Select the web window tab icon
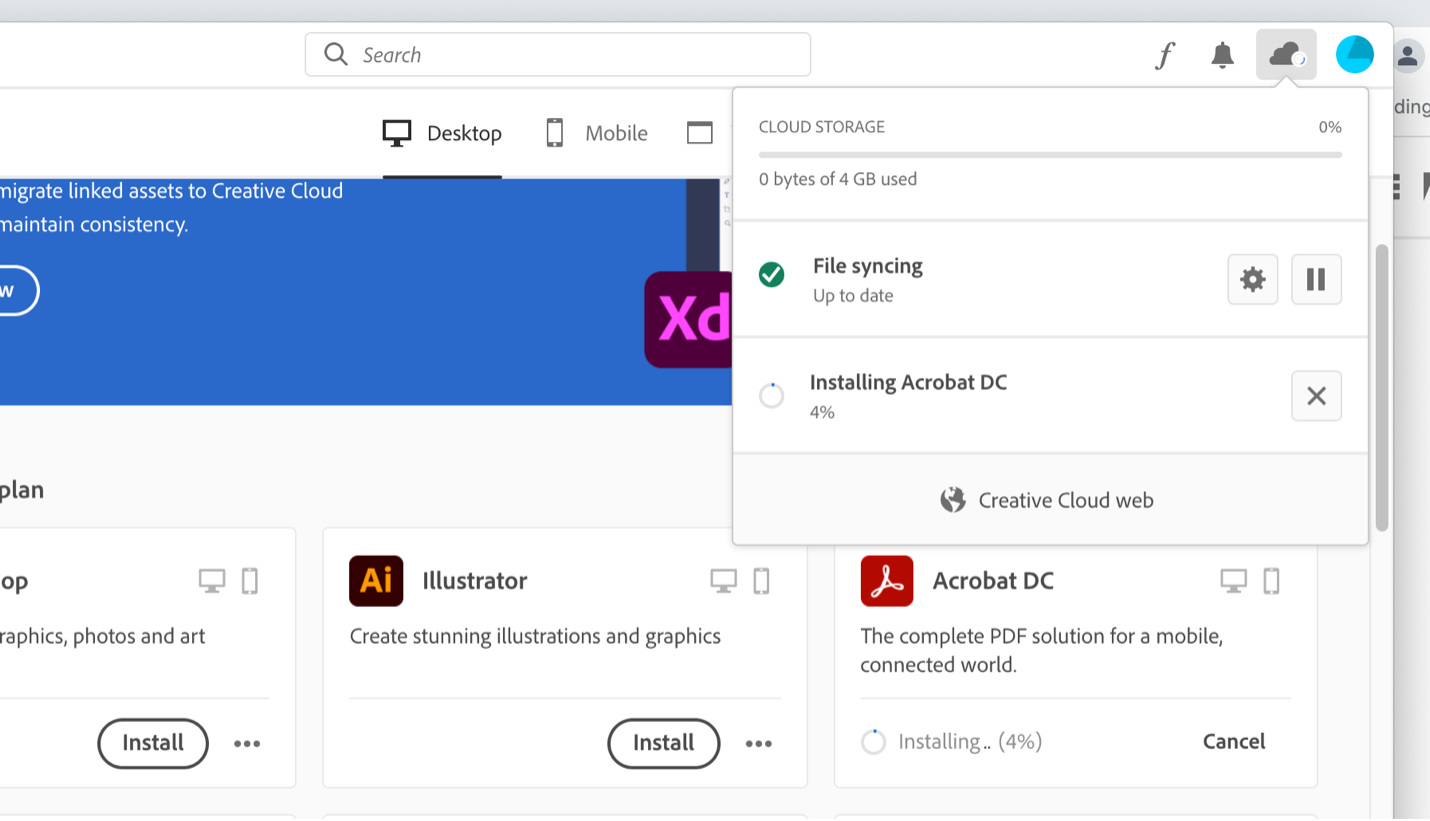The width and height of the screenshot is (1430, 821). click(700, 133)
